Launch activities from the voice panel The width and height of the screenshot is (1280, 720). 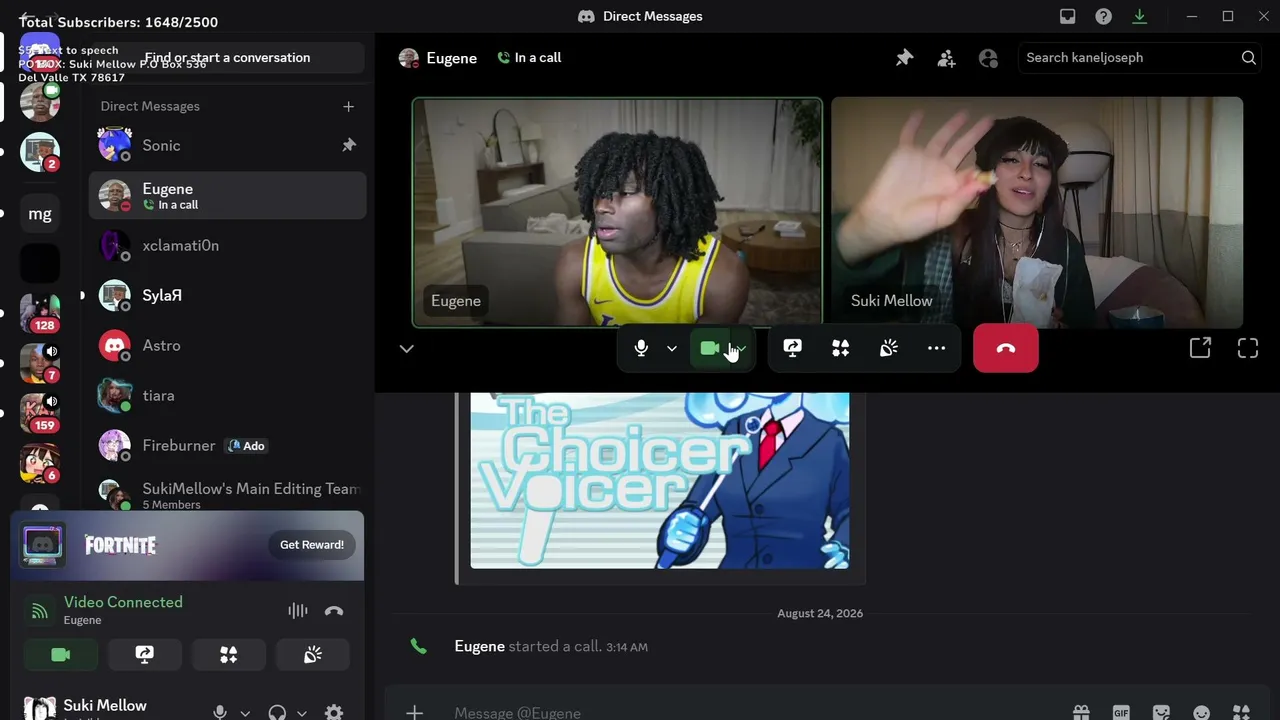click(229, 654)
